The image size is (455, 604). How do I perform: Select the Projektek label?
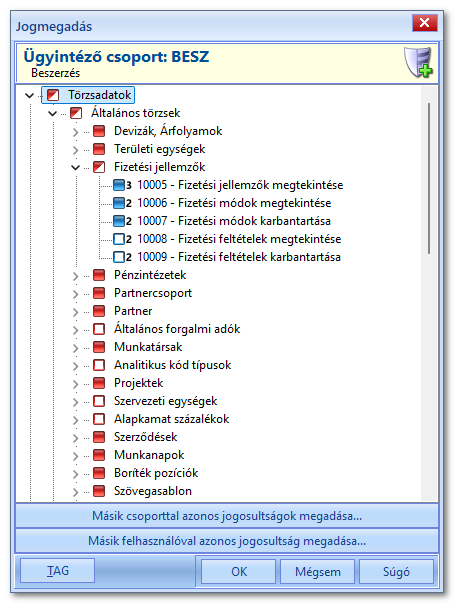[x=139, y=383]
